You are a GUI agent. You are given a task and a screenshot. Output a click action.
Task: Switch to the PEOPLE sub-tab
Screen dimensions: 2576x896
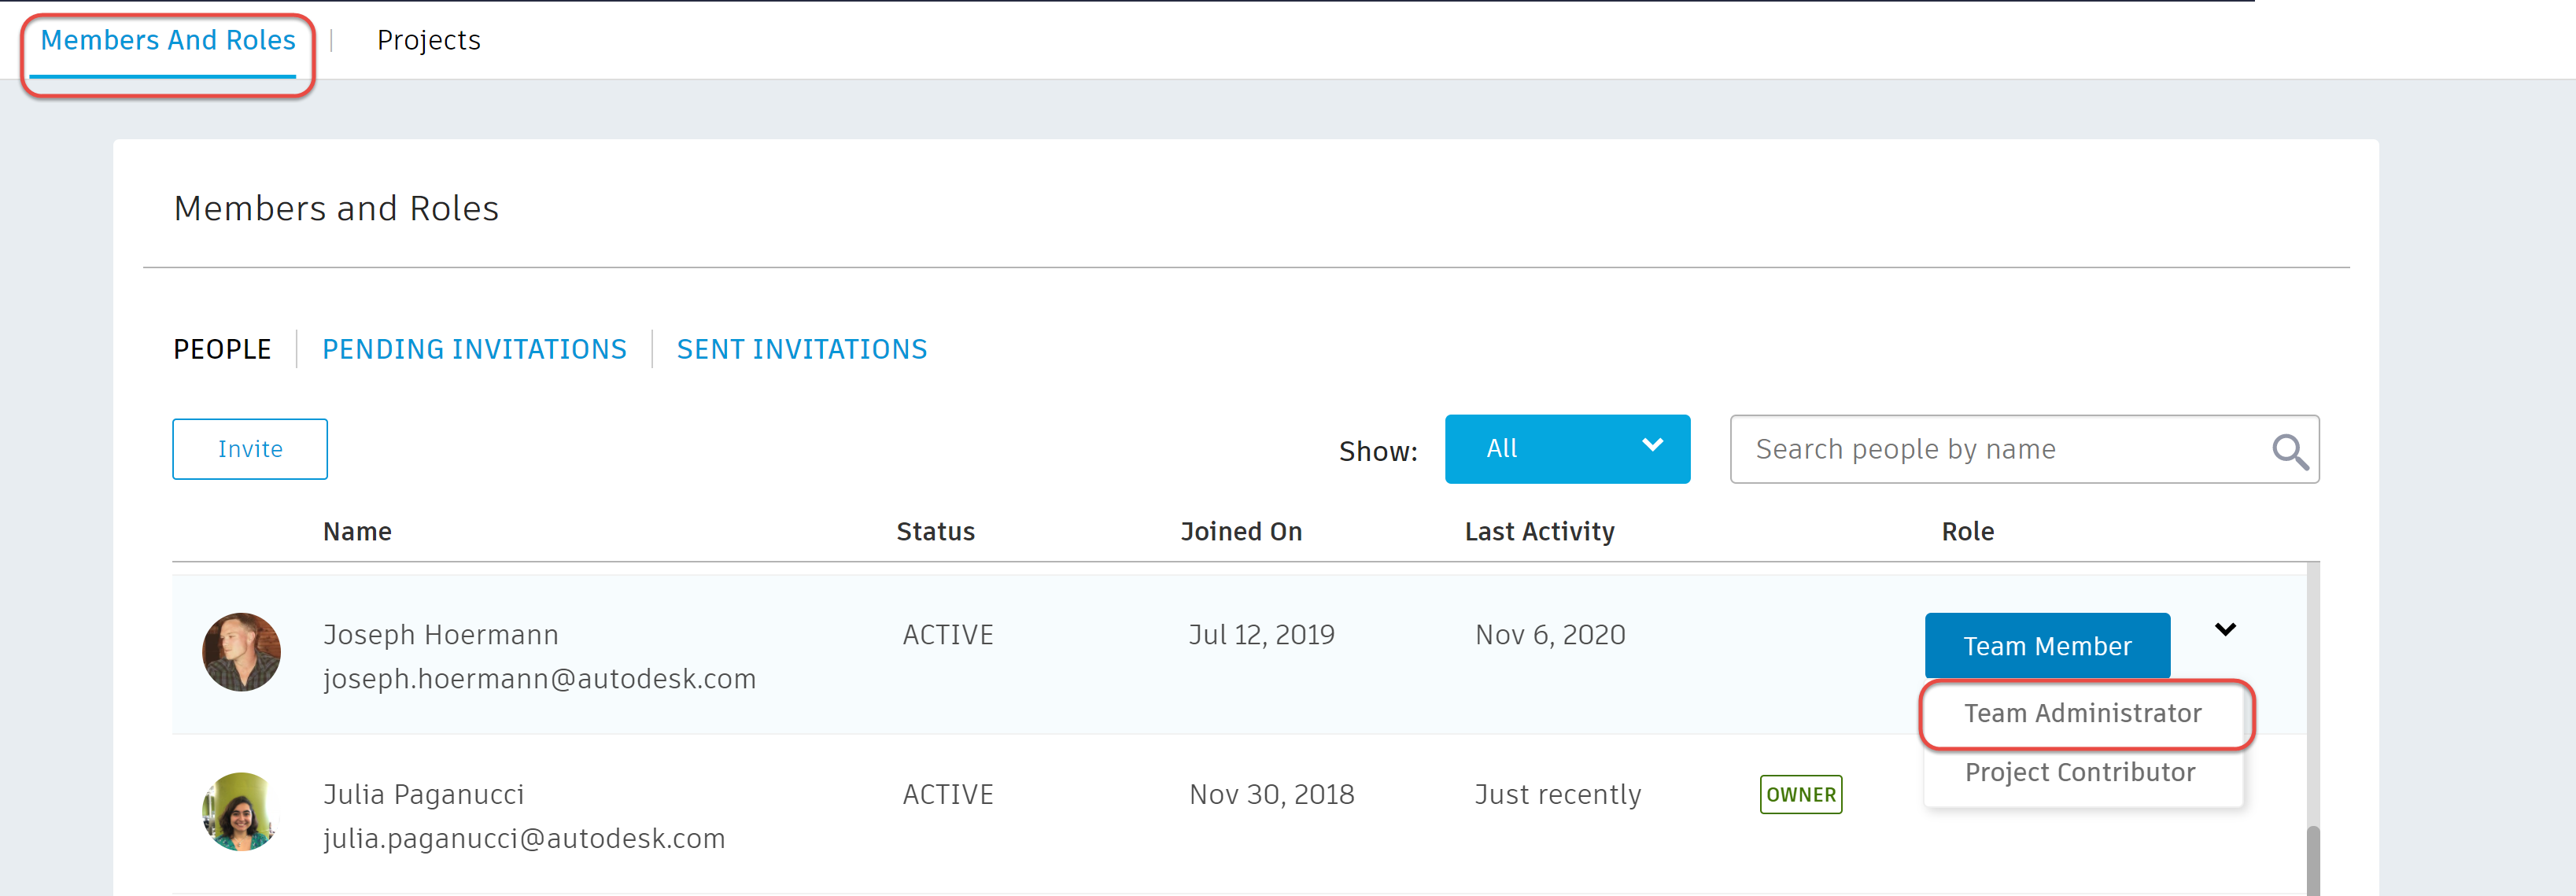tap(222, 349)
